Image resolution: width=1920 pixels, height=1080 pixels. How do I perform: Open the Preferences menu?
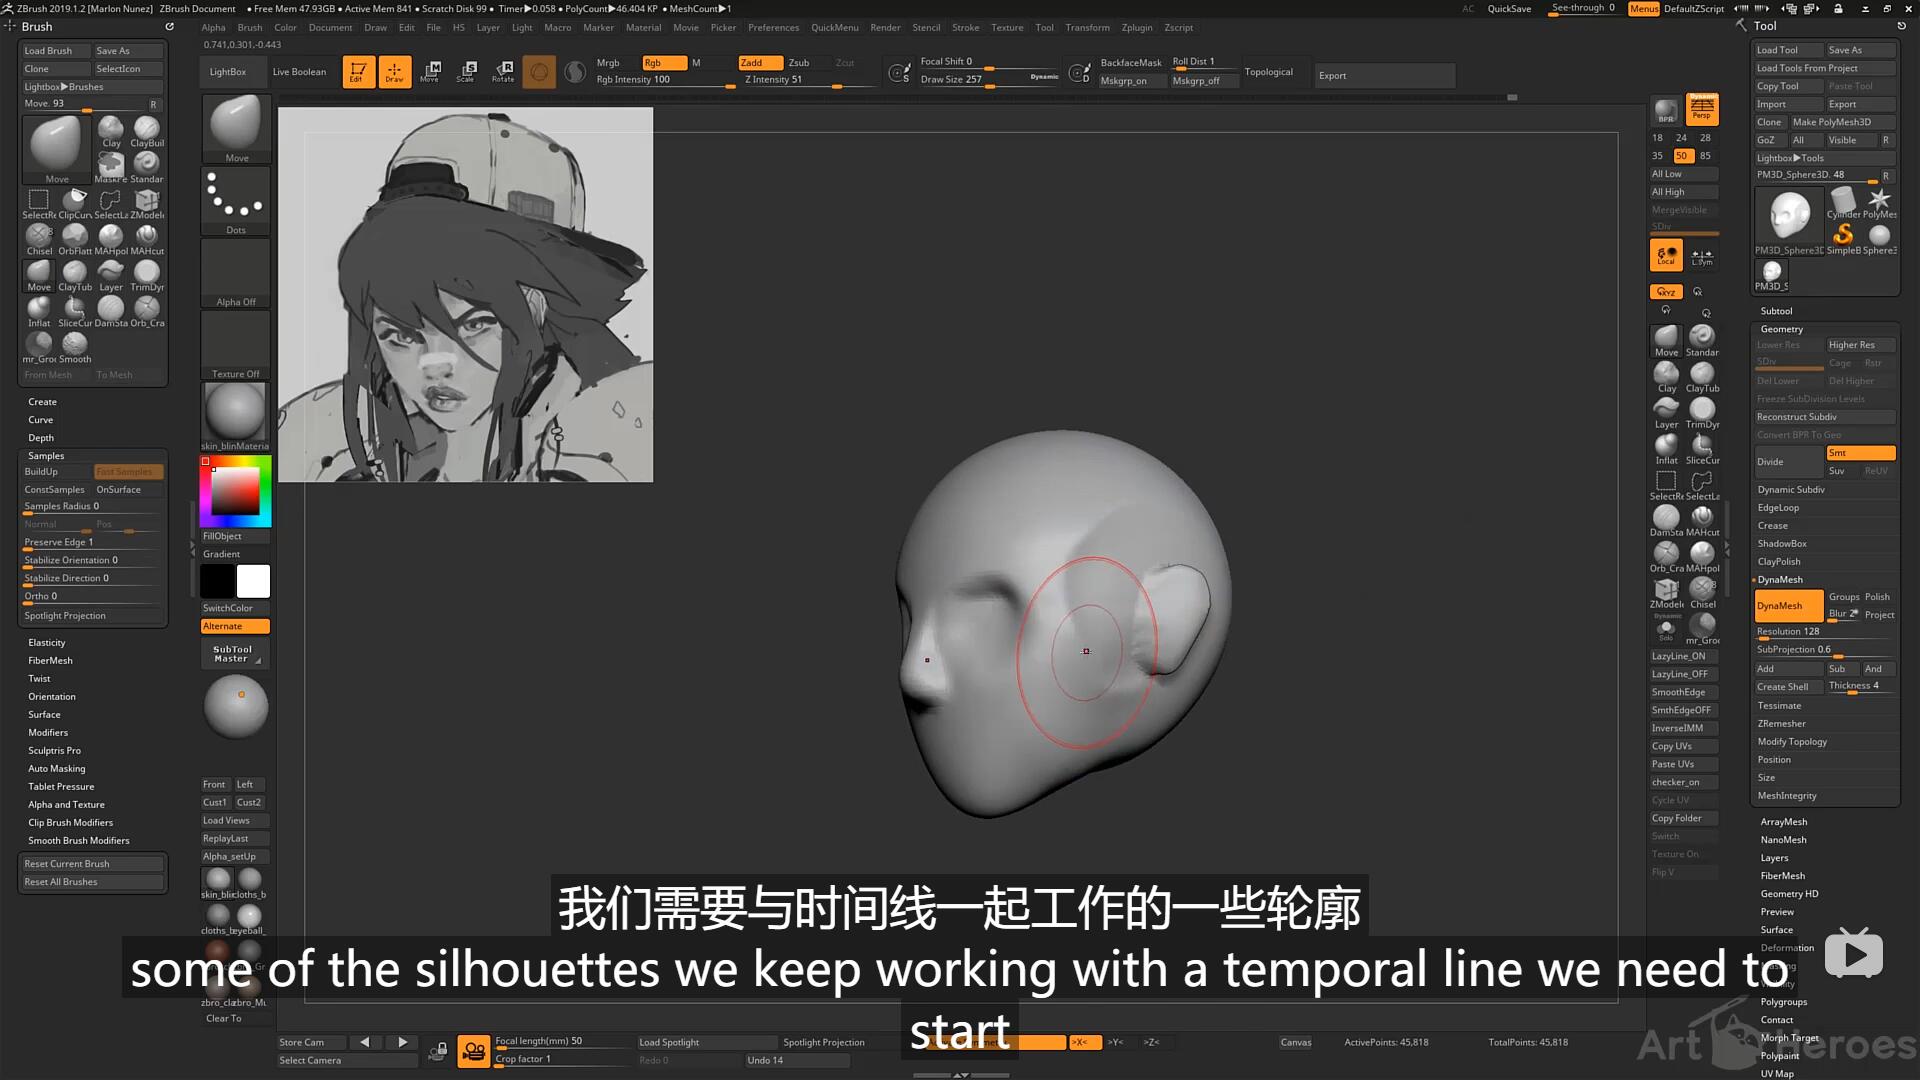(x=773, y=28)
